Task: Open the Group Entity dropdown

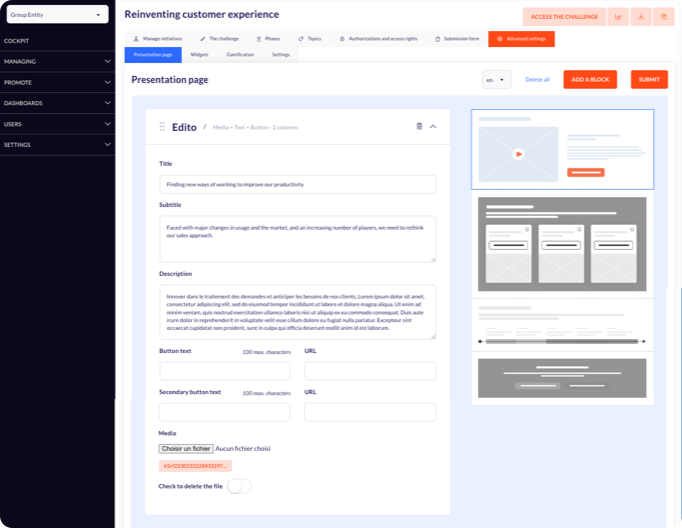Action: [57, 14]
